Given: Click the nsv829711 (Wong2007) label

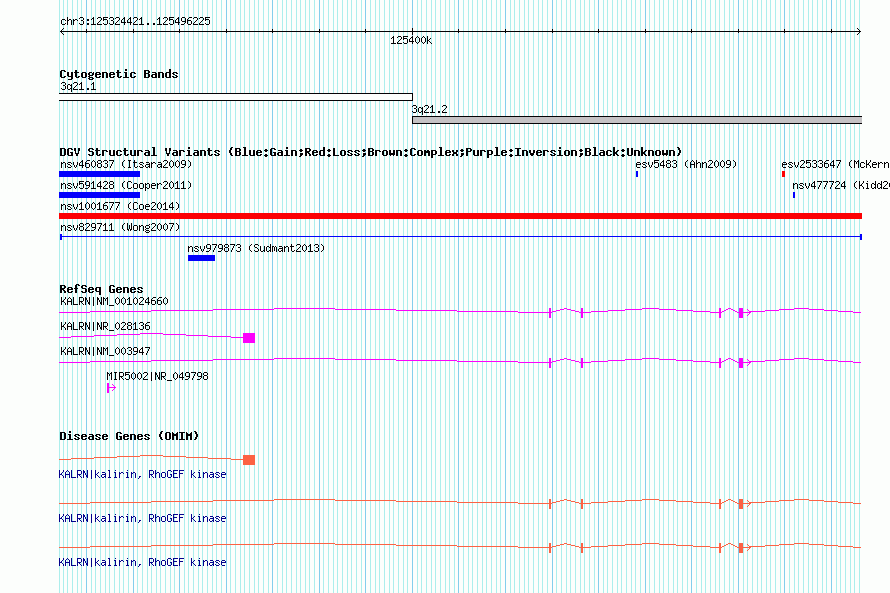Looking at the screenshot, I should (120, 227).
